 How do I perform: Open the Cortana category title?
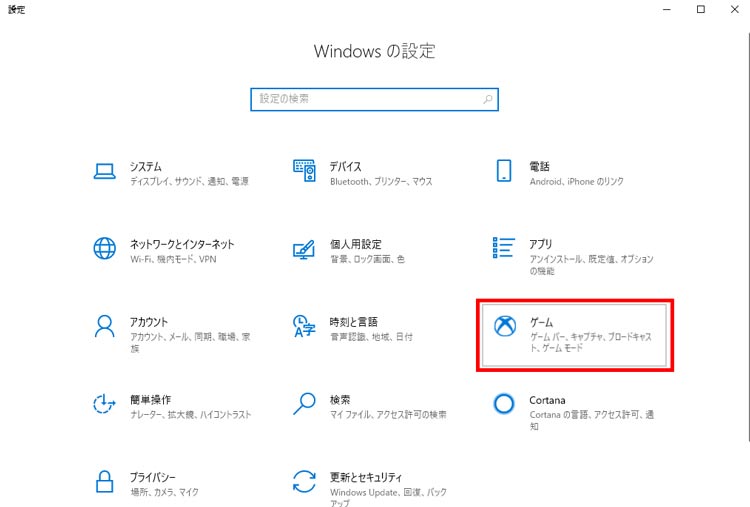[547, 400]
